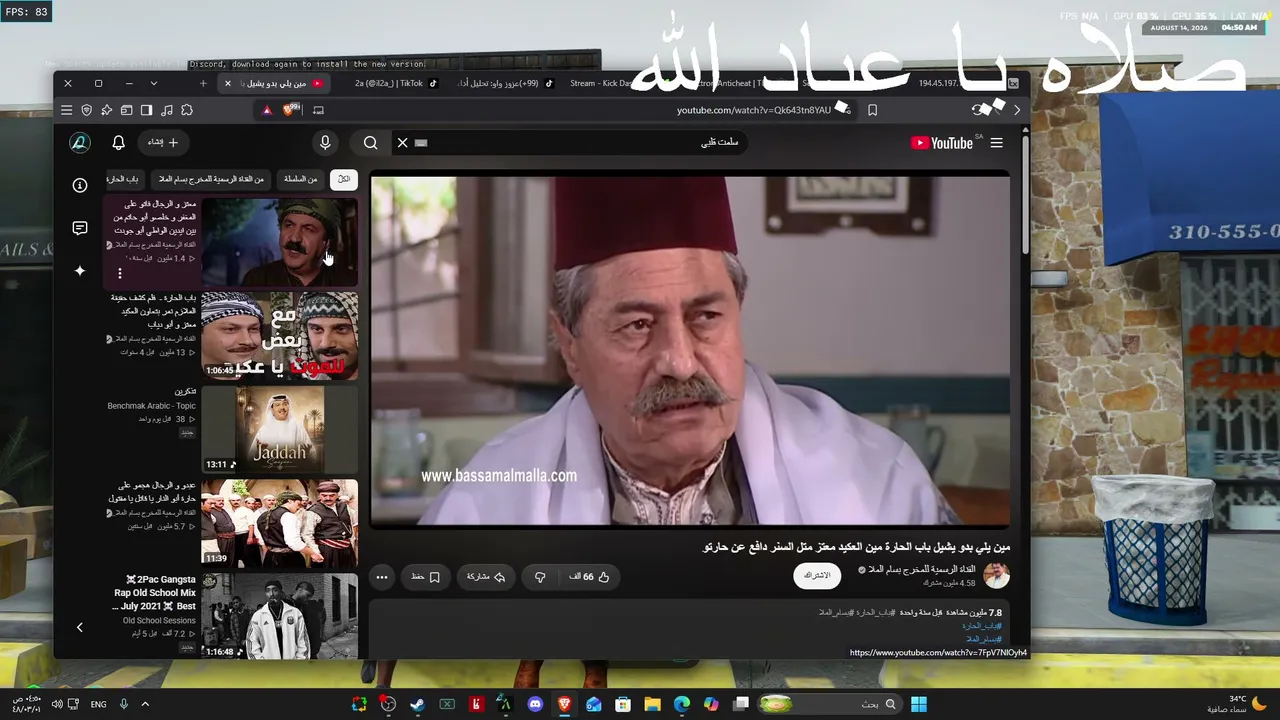
Task: Open the channel avatar under the video
Action: coord(996,576)
